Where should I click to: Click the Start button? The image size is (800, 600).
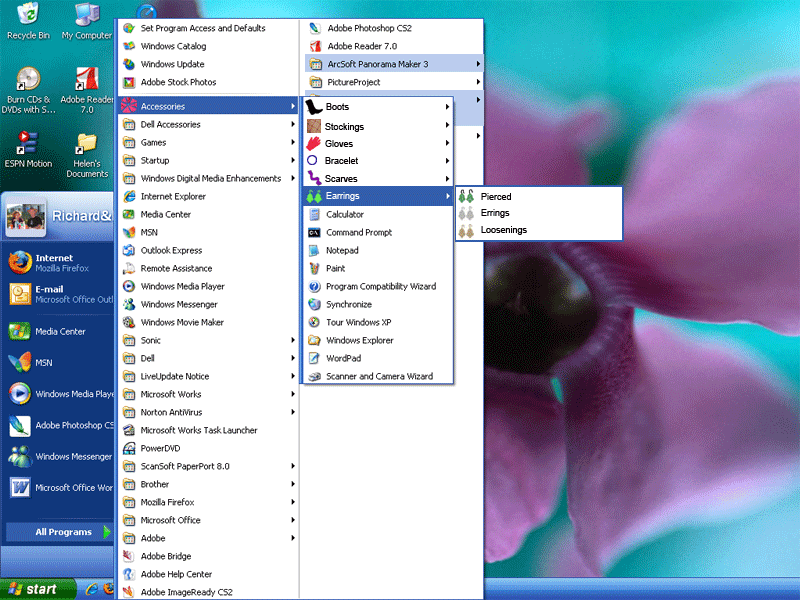point(37,589)
